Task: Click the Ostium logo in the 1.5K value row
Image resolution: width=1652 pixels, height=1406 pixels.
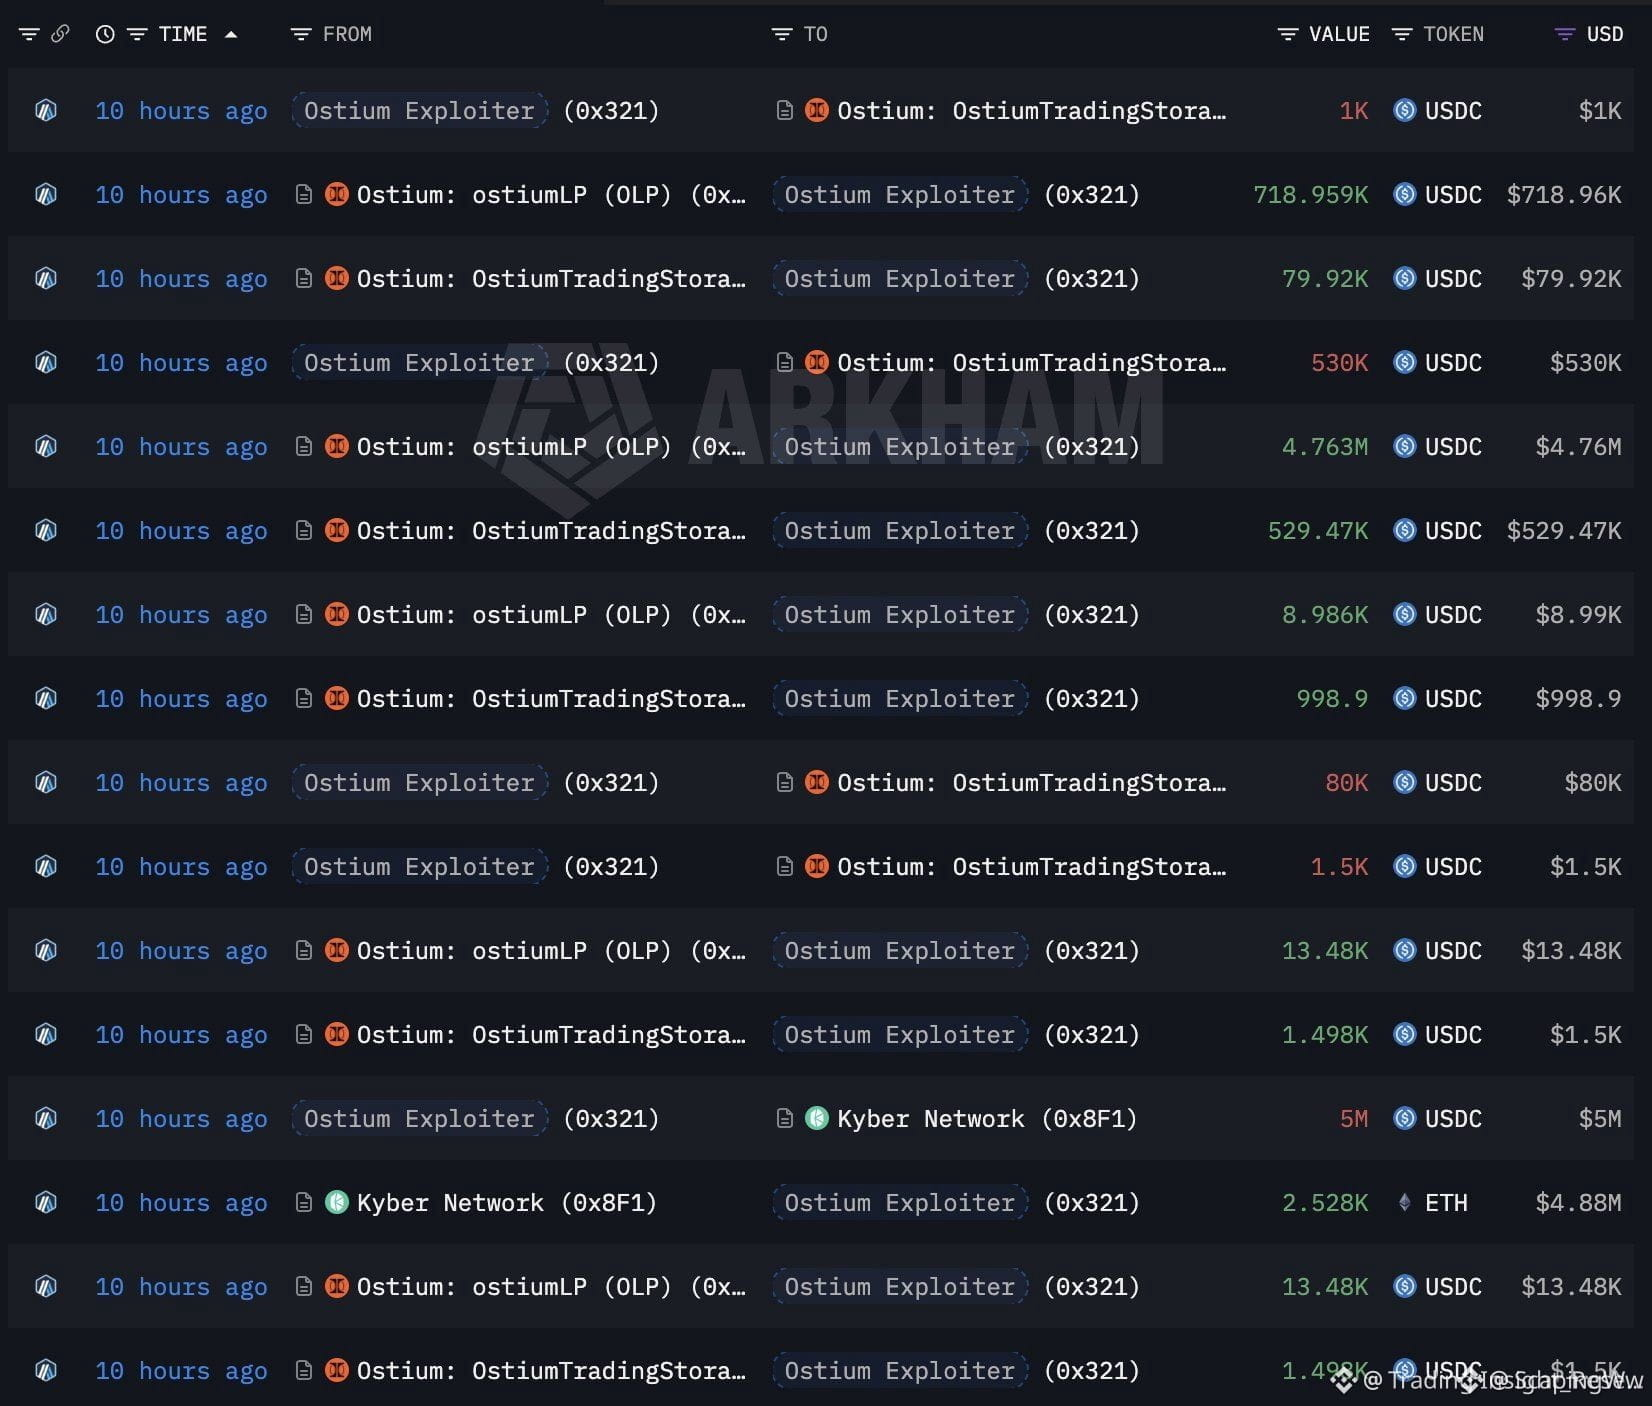Action: coord(817,866)
